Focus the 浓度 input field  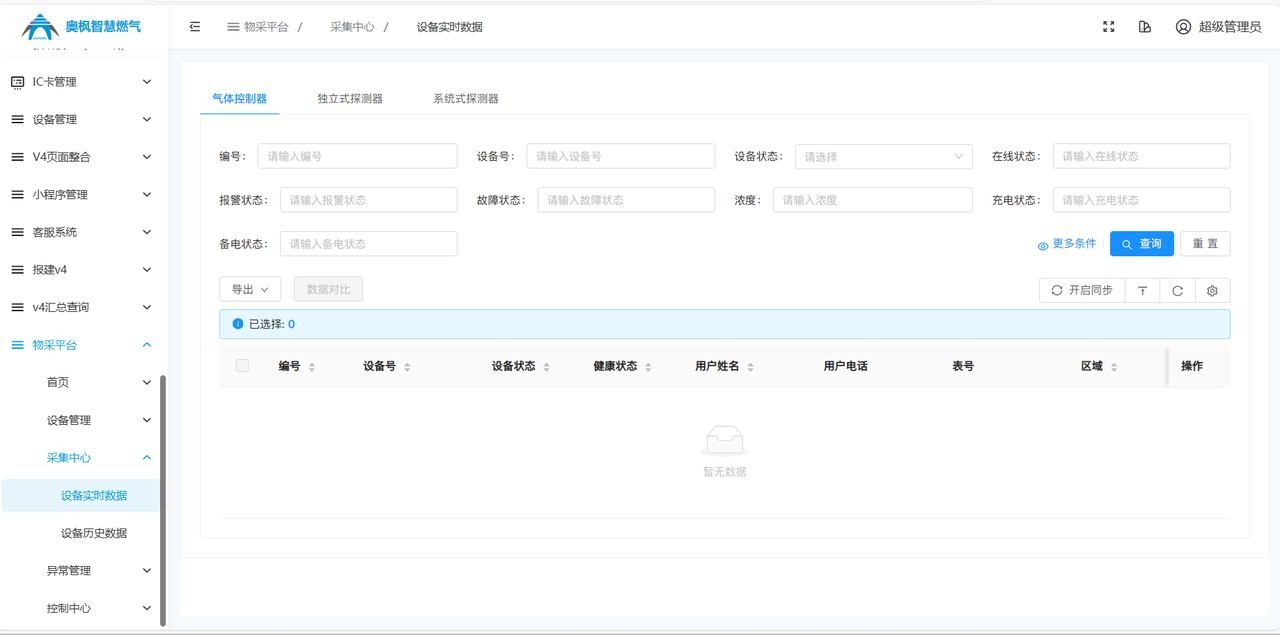point(872,200)
